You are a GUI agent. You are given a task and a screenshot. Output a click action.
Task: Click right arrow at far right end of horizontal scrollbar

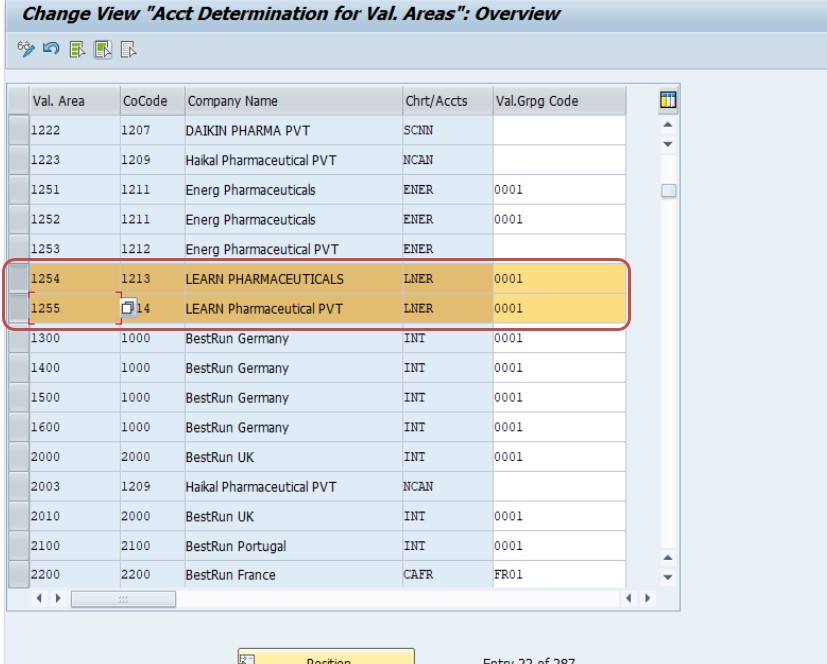pyautogui.click(x=648, y=598)
